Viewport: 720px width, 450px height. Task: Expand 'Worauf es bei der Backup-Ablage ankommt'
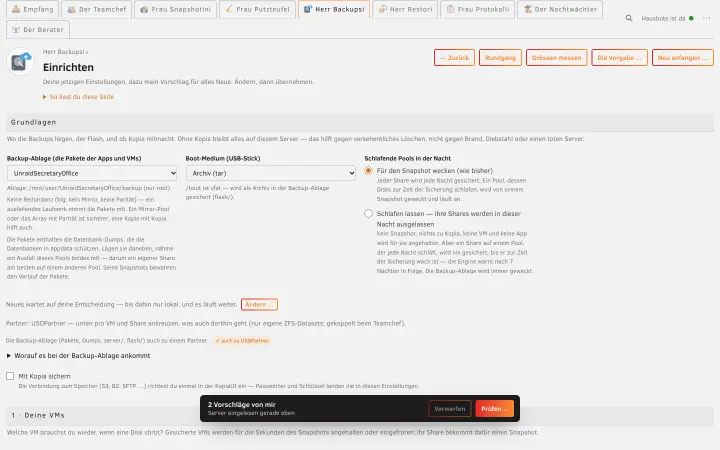(79, 355)
